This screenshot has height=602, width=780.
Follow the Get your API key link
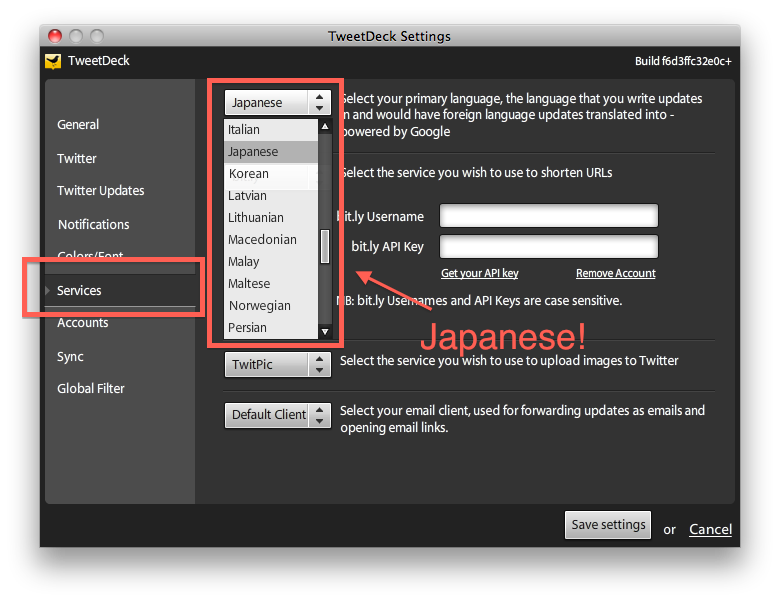(x=480, y=273)
